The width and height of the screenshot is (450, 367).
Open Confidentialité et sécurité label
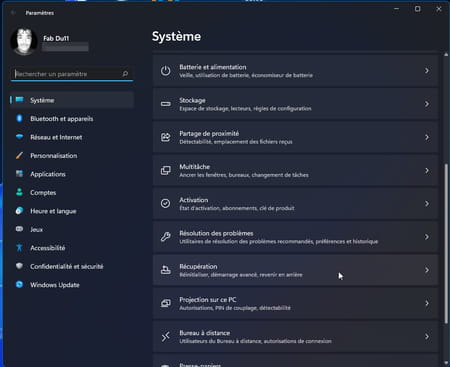click(x=67, y=266)
